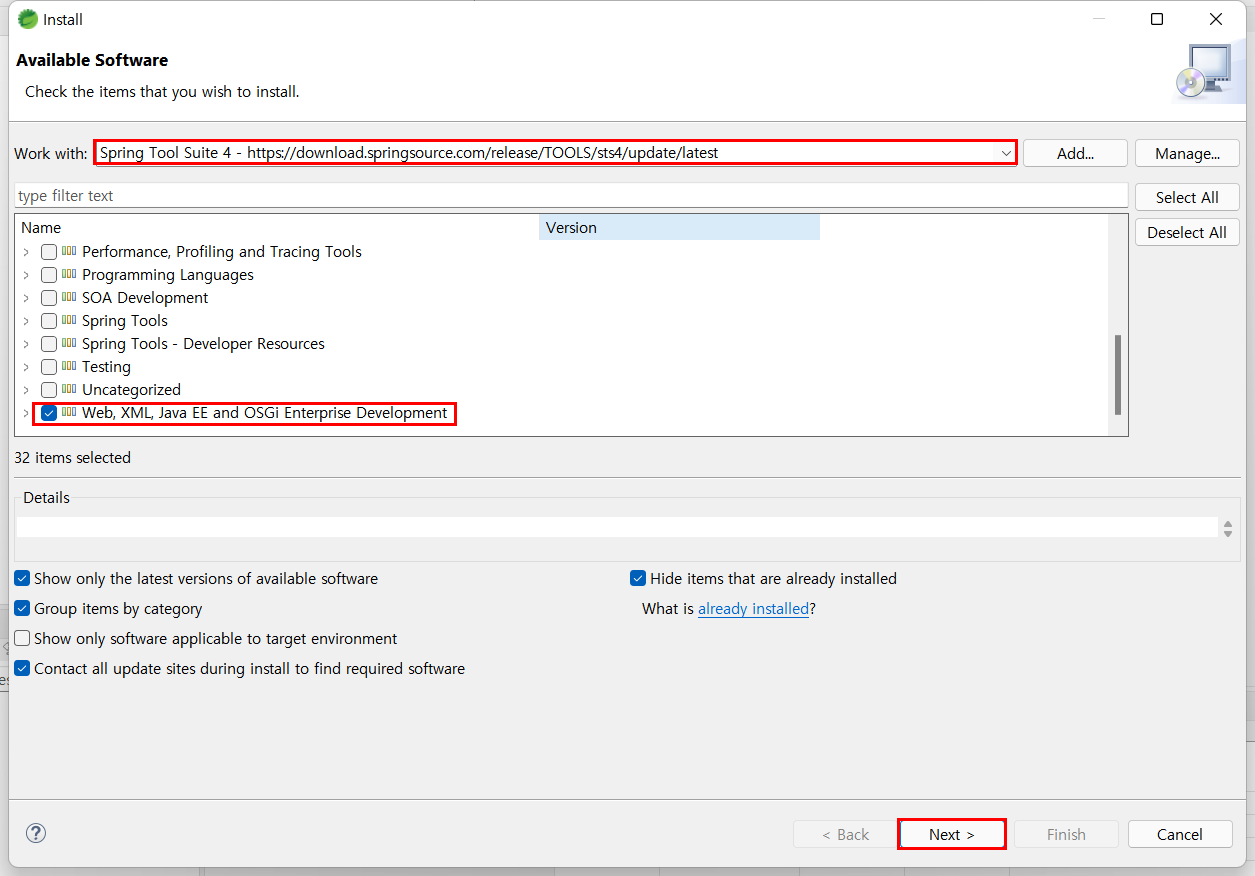Screen dimensions: 1255x876
Task: Click the Details area scroll arrows
Action: 1228,528
